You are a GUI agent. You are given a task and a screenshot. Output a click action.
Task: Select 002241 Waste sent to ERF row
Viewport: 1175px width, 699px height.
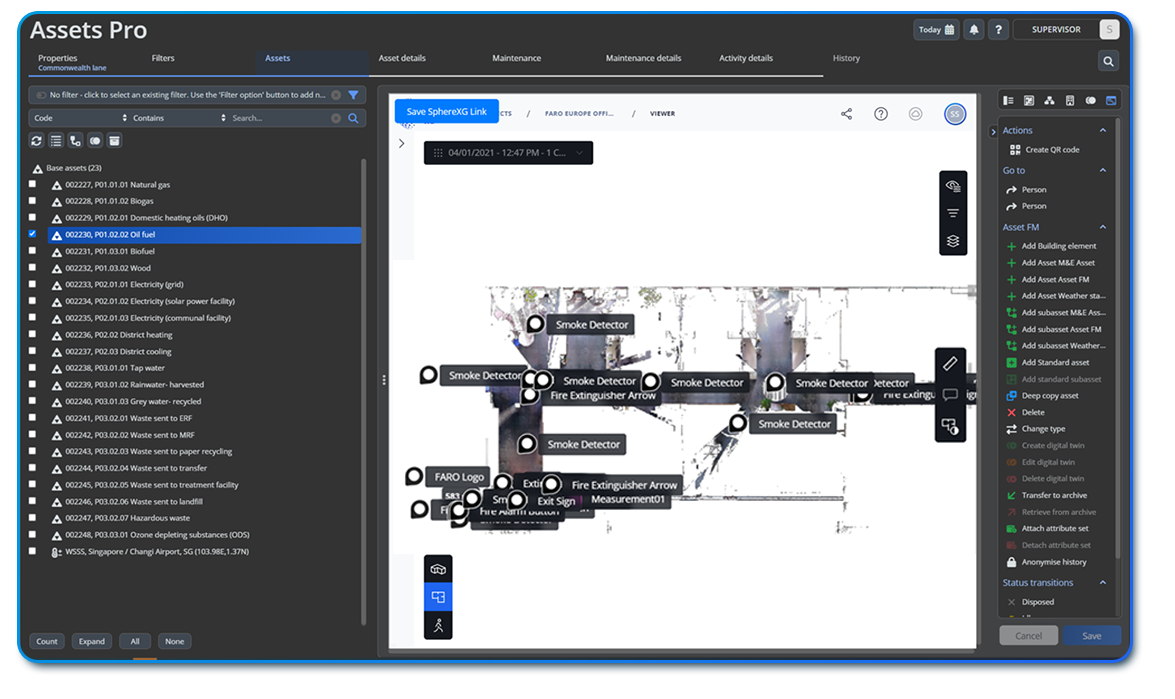[204, 418]
